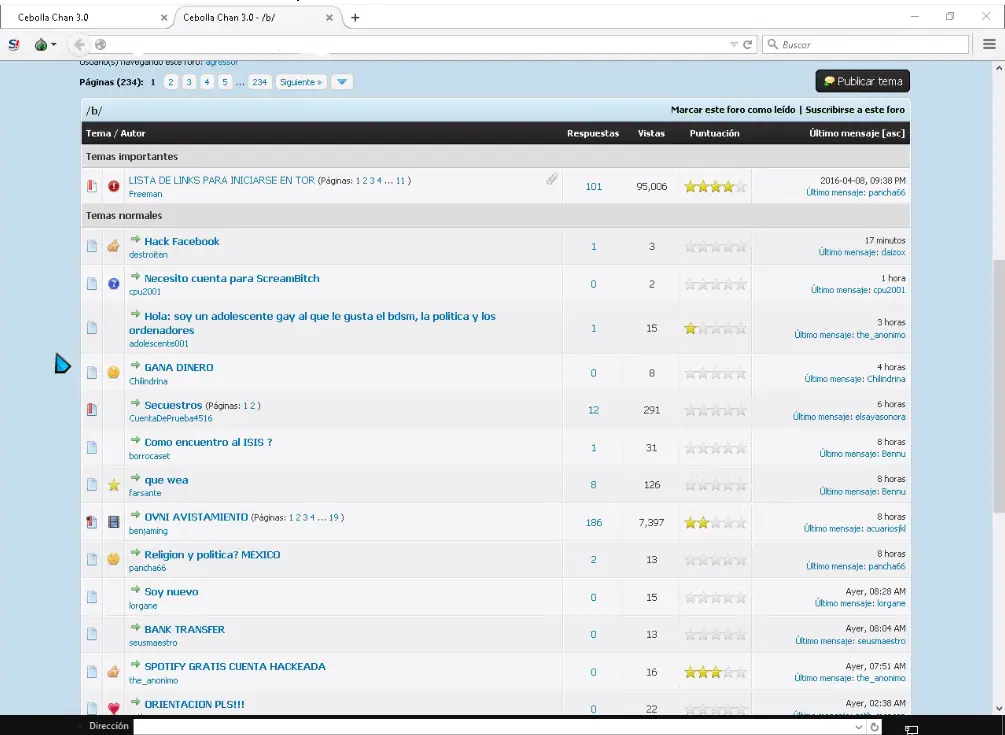The image size is (1005, 735).
Task: Open the page jump dropdown arrow after Siguiente
Action: (342, 82)
